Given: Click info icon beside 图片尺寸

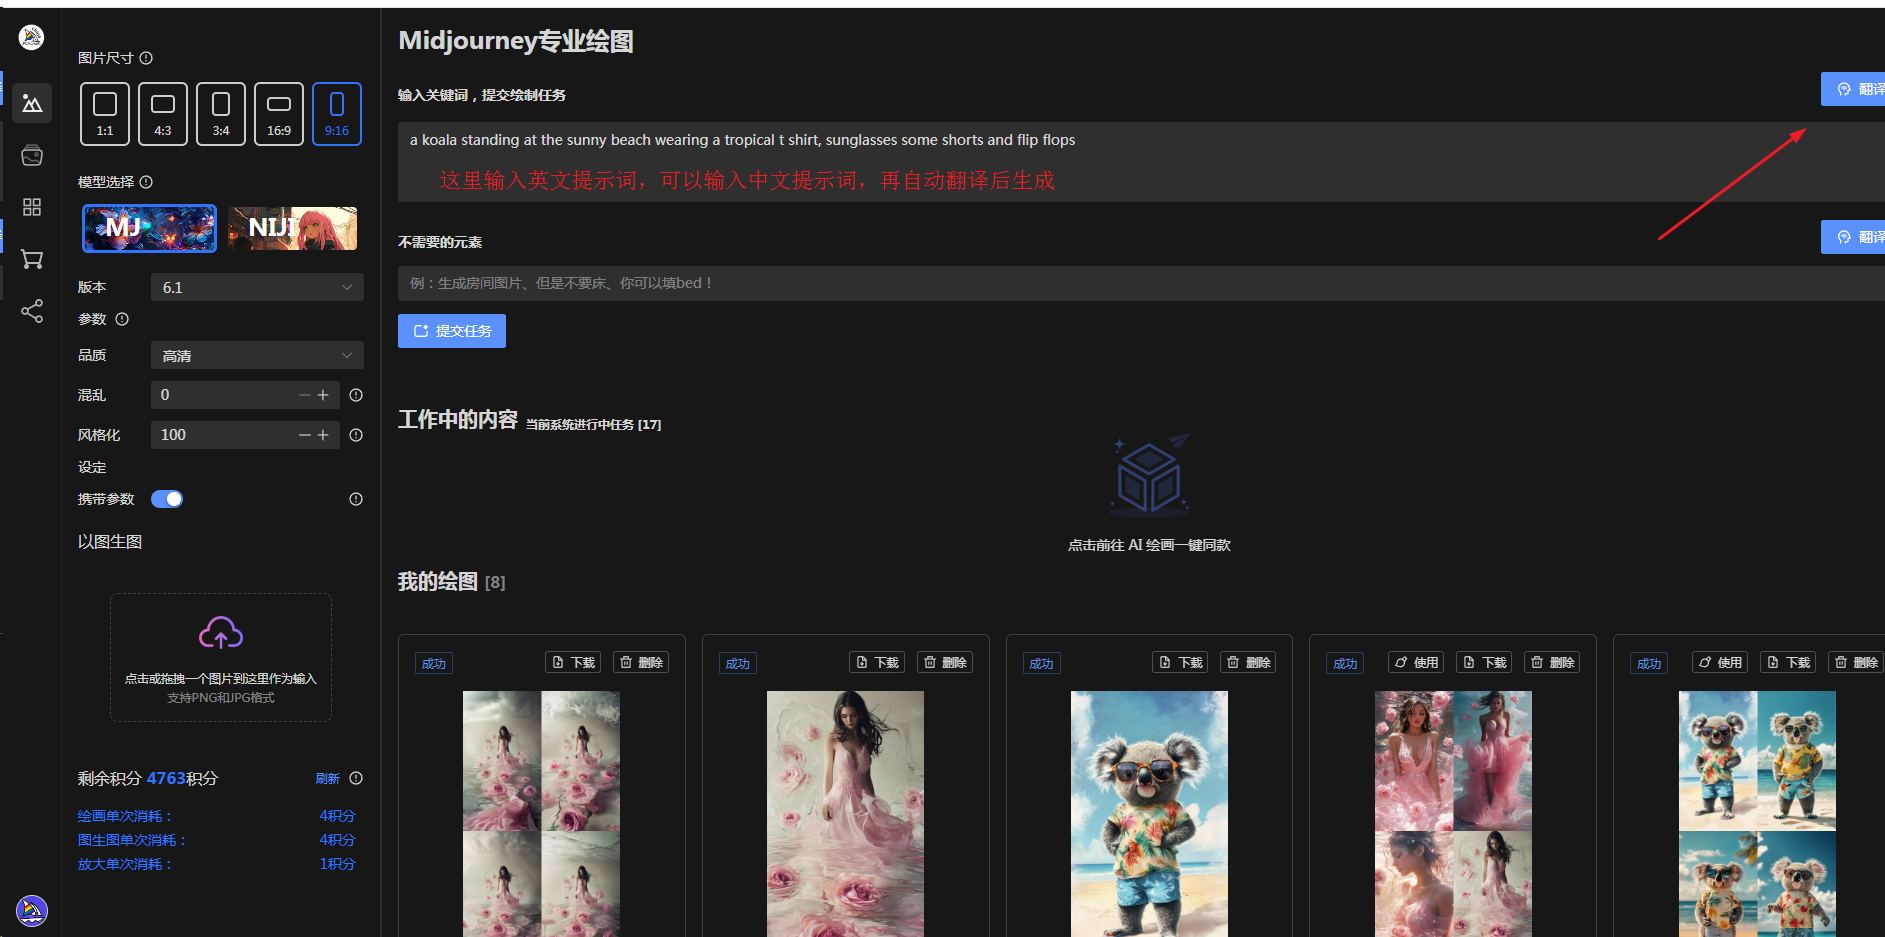Looking at the screenshot, I should pos(146,58).
